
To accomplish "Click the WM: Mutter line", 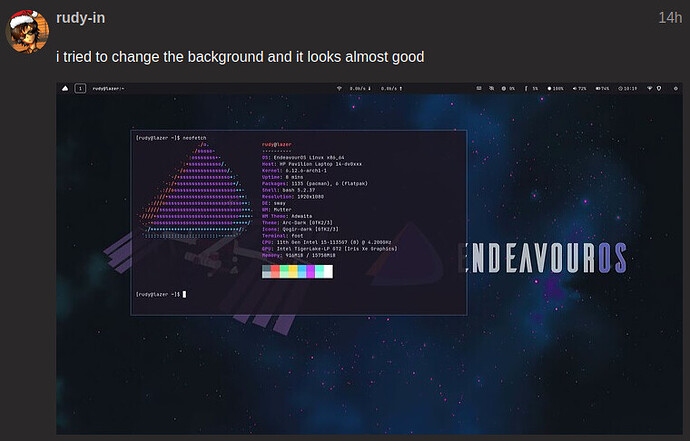I will pos(276,209).
